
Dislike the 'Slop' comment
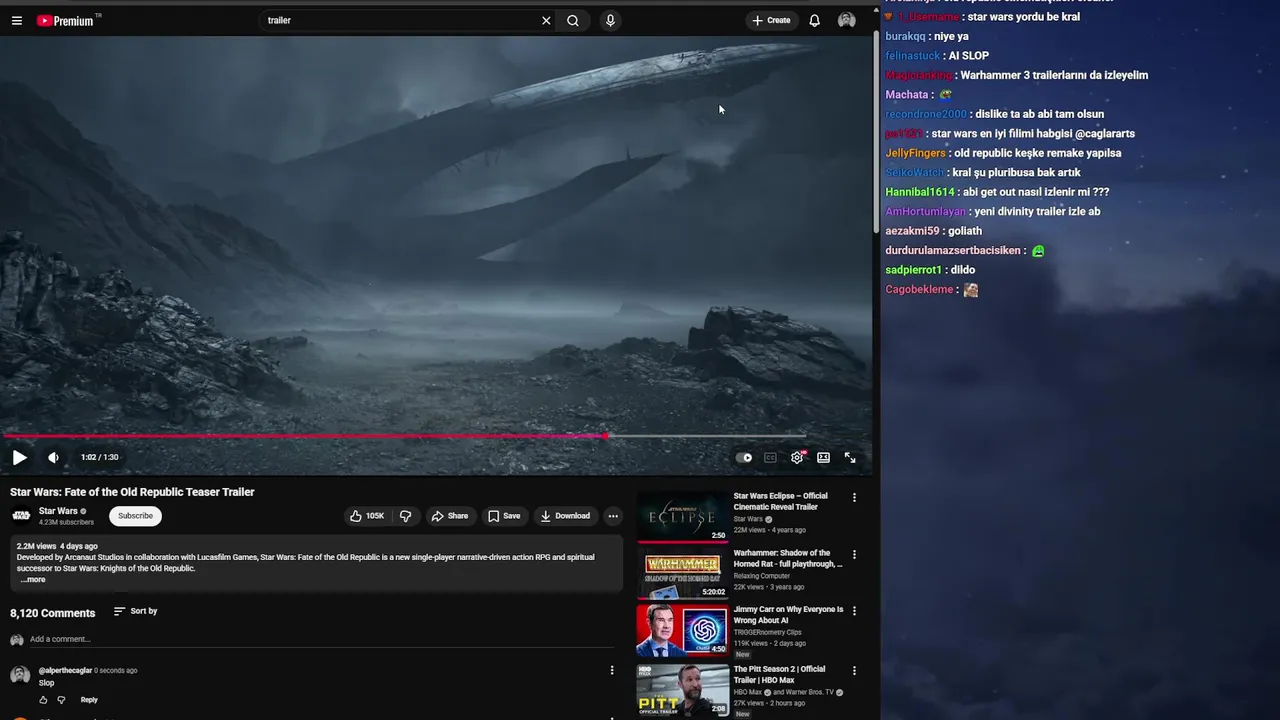[61, 700]
